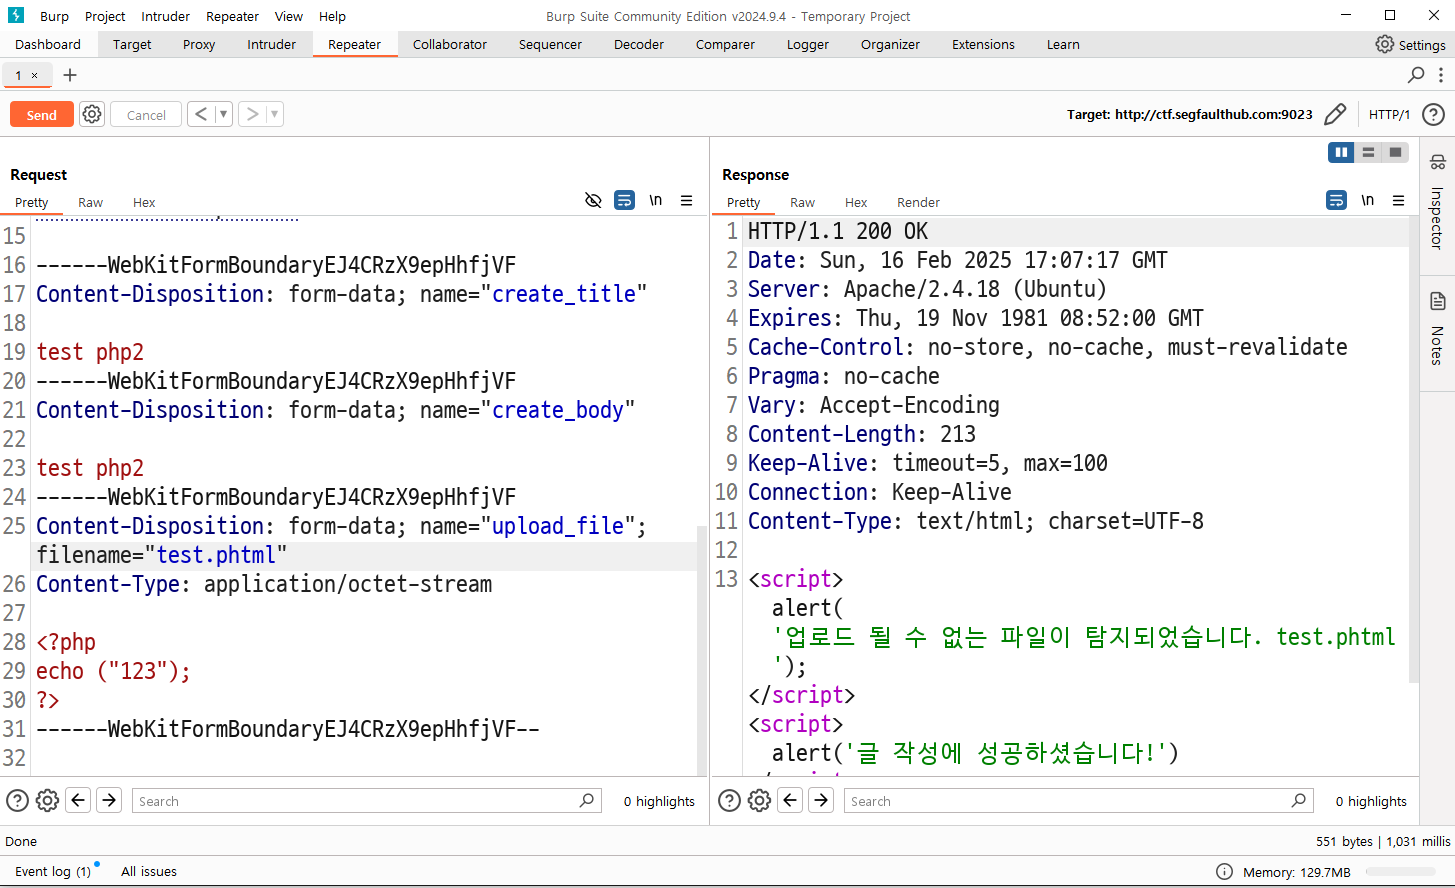Open Response panel hamburger menu
The width and height of the screenshot is (1455, 888).
click(1399, 200)
